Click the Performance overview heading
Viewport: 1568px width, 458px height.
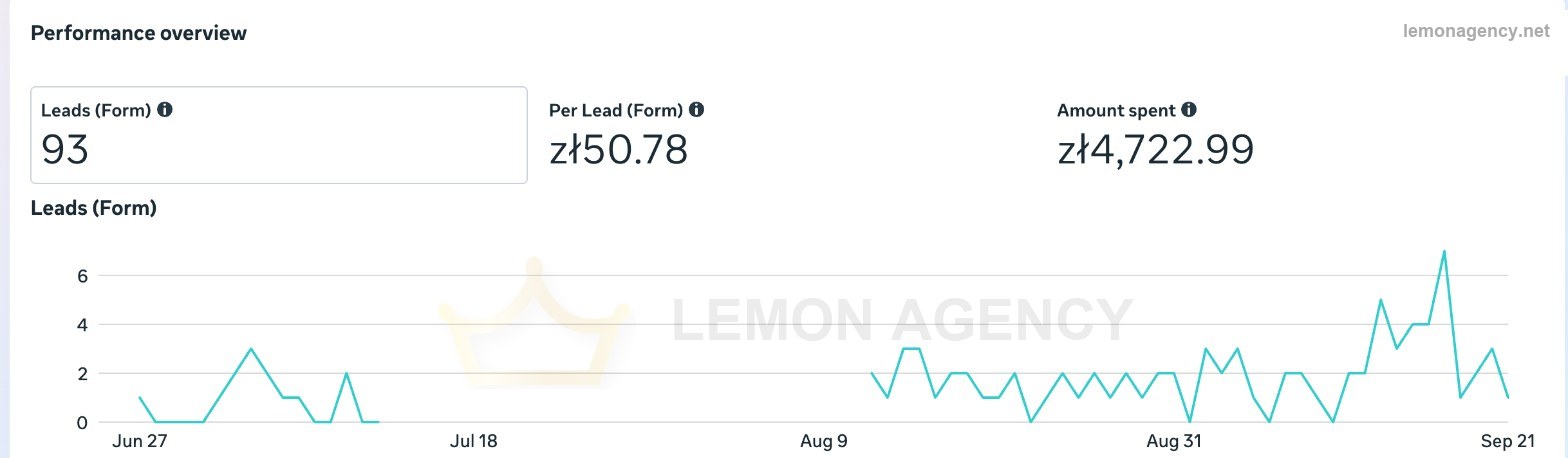pyautogui.click(x=139, y=33)
